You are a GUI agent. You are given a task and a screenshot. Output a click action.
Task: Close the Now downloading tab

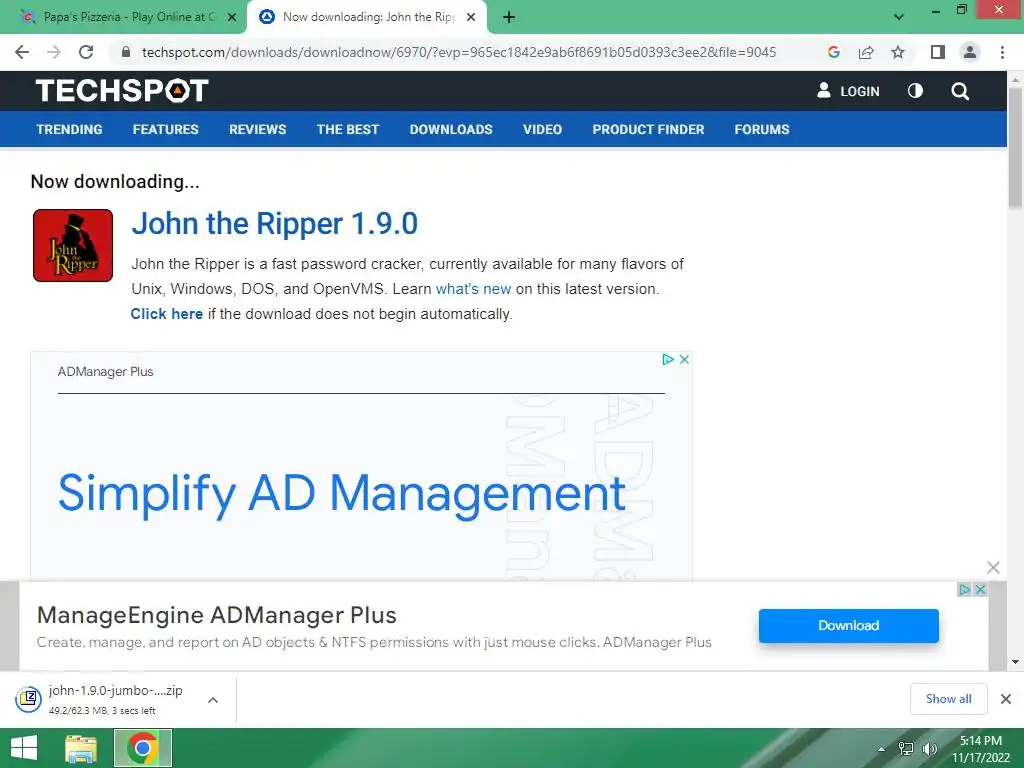coord(471,18)
